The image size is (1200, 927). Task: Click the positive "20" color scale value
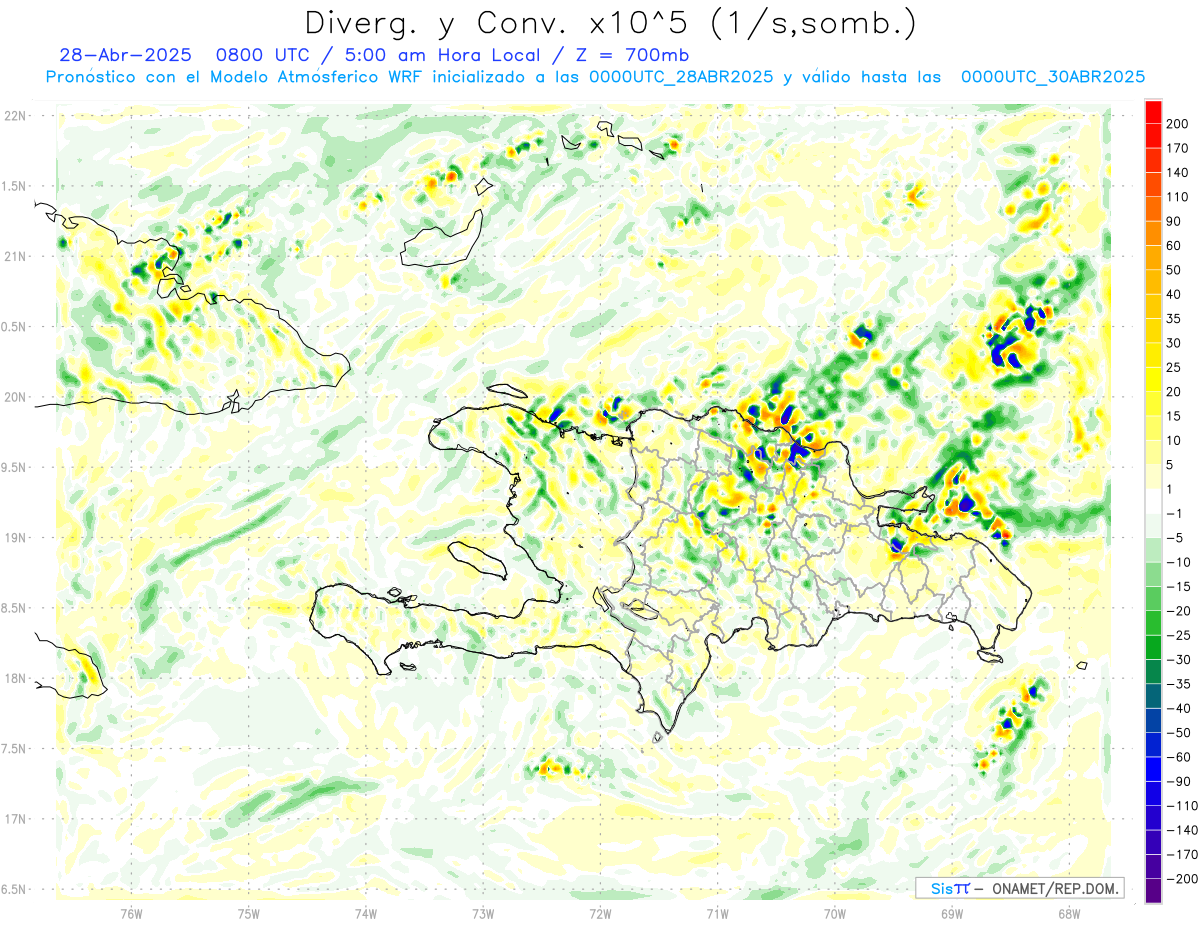[1175, 391]
